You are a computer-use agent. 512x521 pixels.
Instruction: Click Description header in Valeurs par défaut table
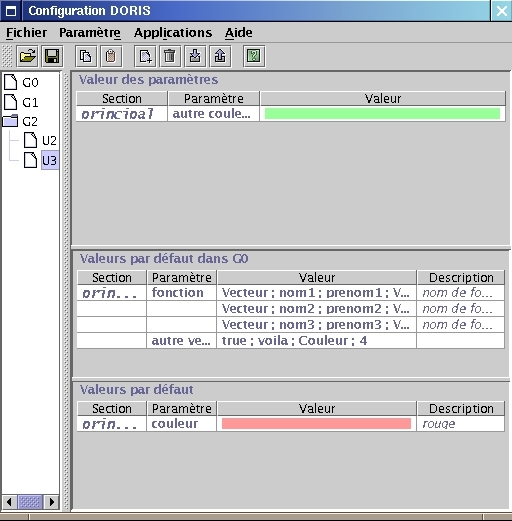pos(461,408)
